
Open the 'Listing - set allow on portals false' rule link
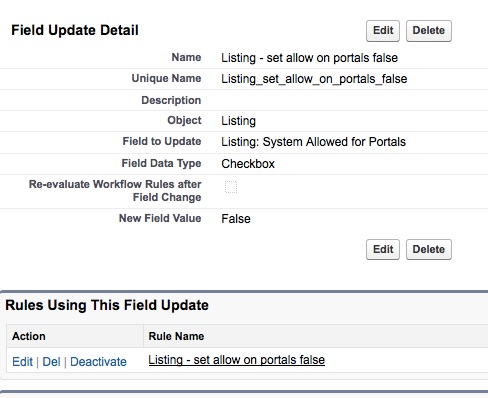coord(236,360)
